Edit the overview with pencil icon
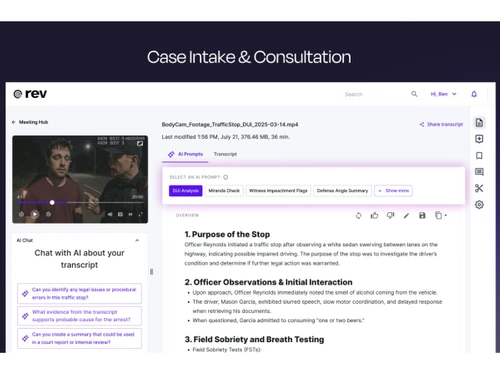This screenshot has width=500, height=375. coord(406,216)
